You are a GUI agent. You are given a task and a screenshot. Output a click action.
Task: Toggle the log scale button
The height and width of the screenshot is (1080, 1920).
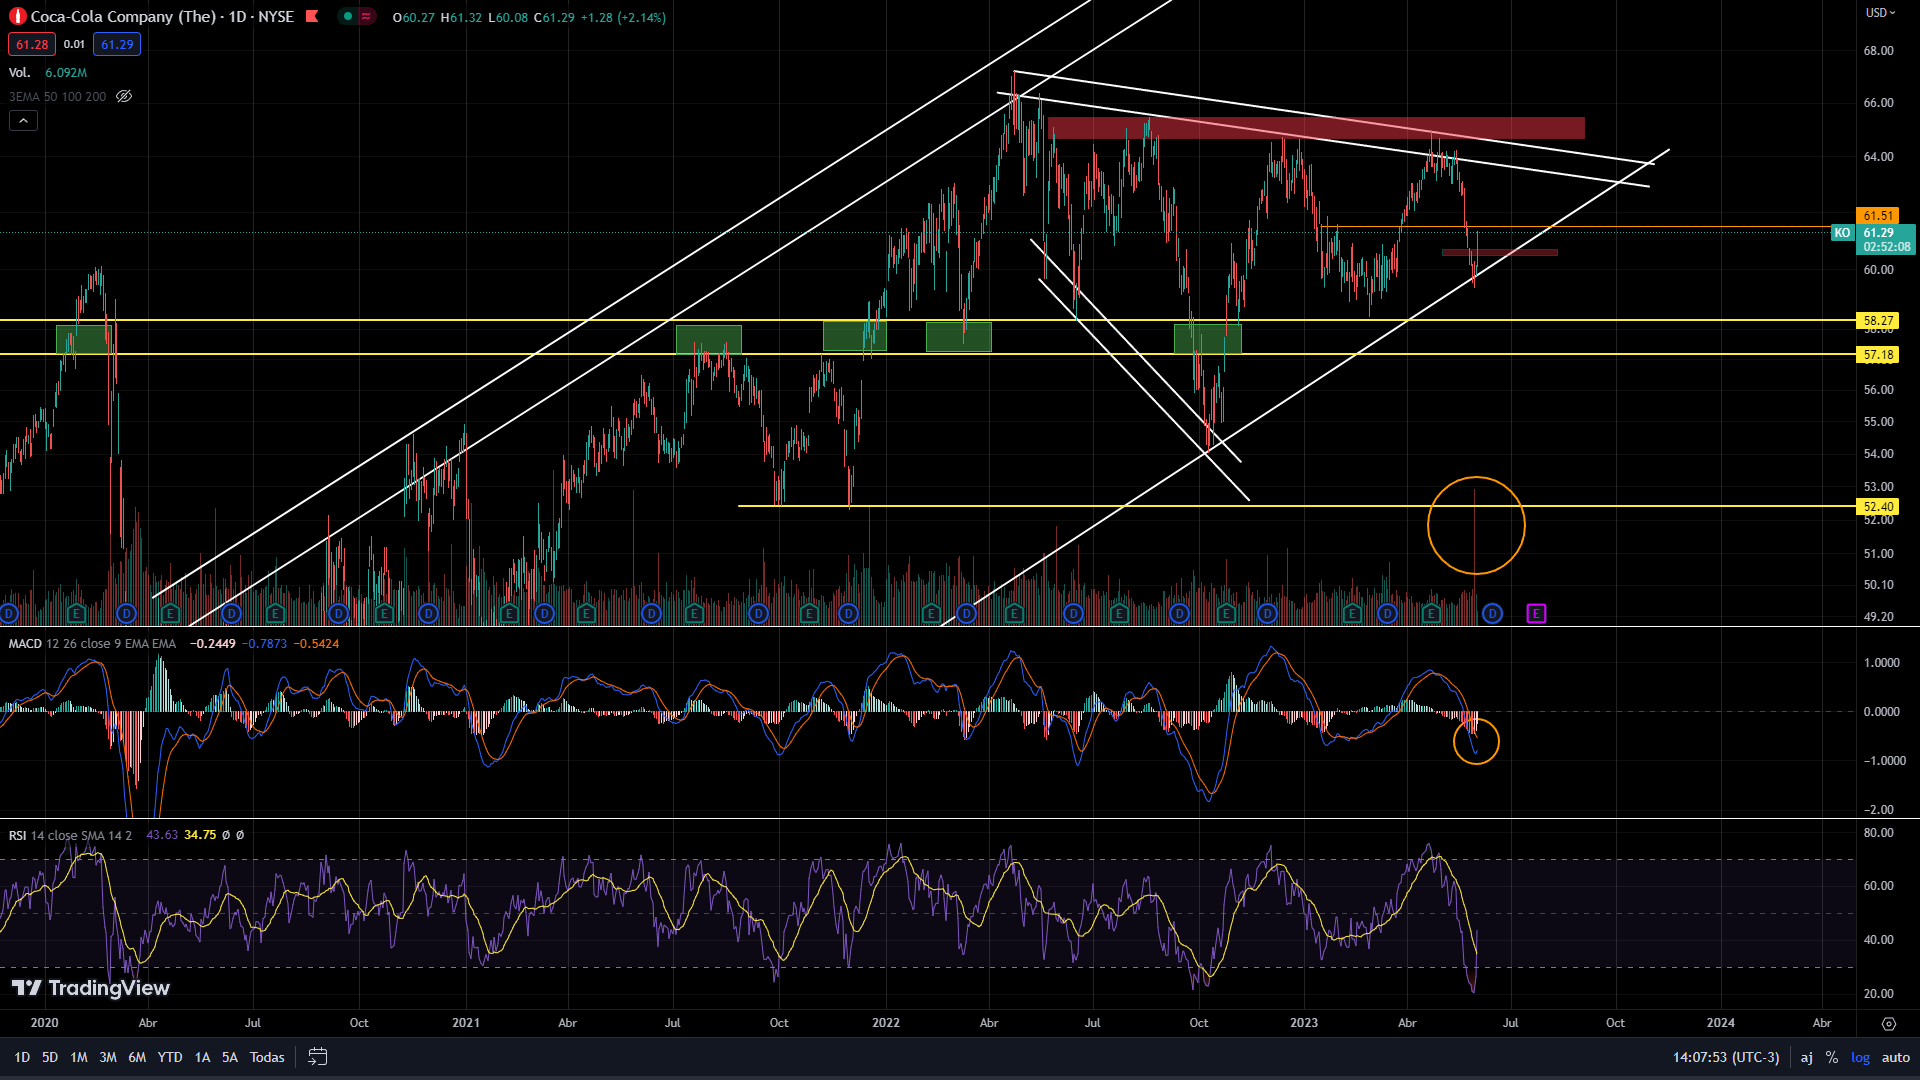tap(1860, 1057)
